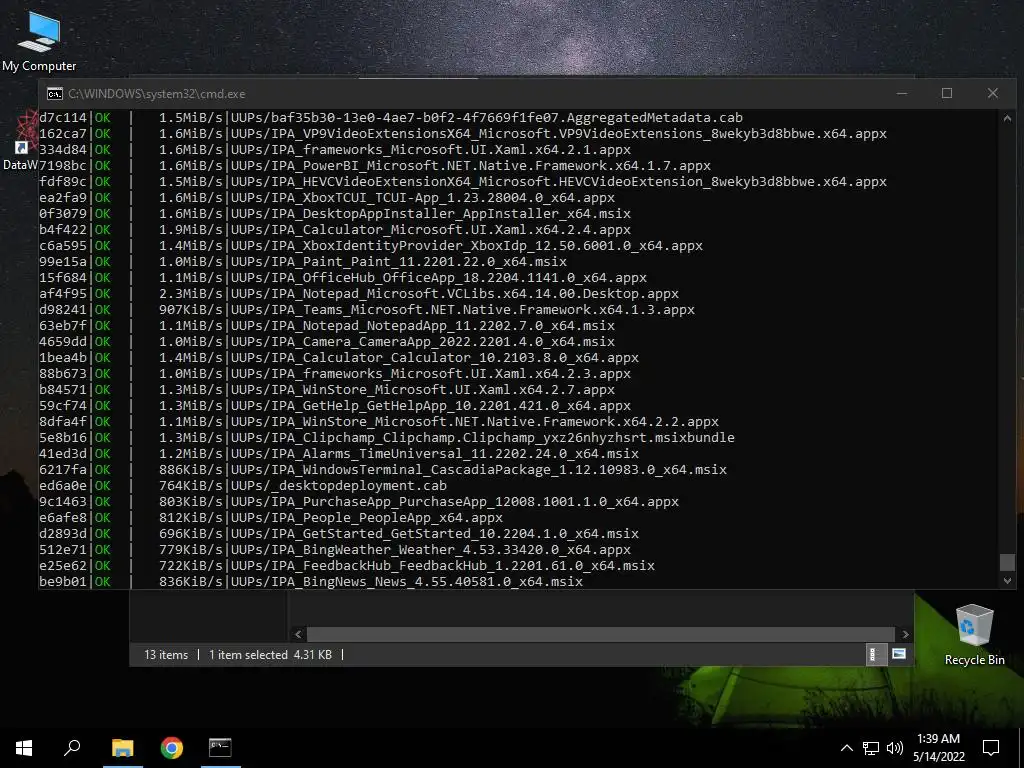Viewport: 1024px width, 768px height.
Task: Launch Google Chrome from taskbar
Action: click(172, 748)
